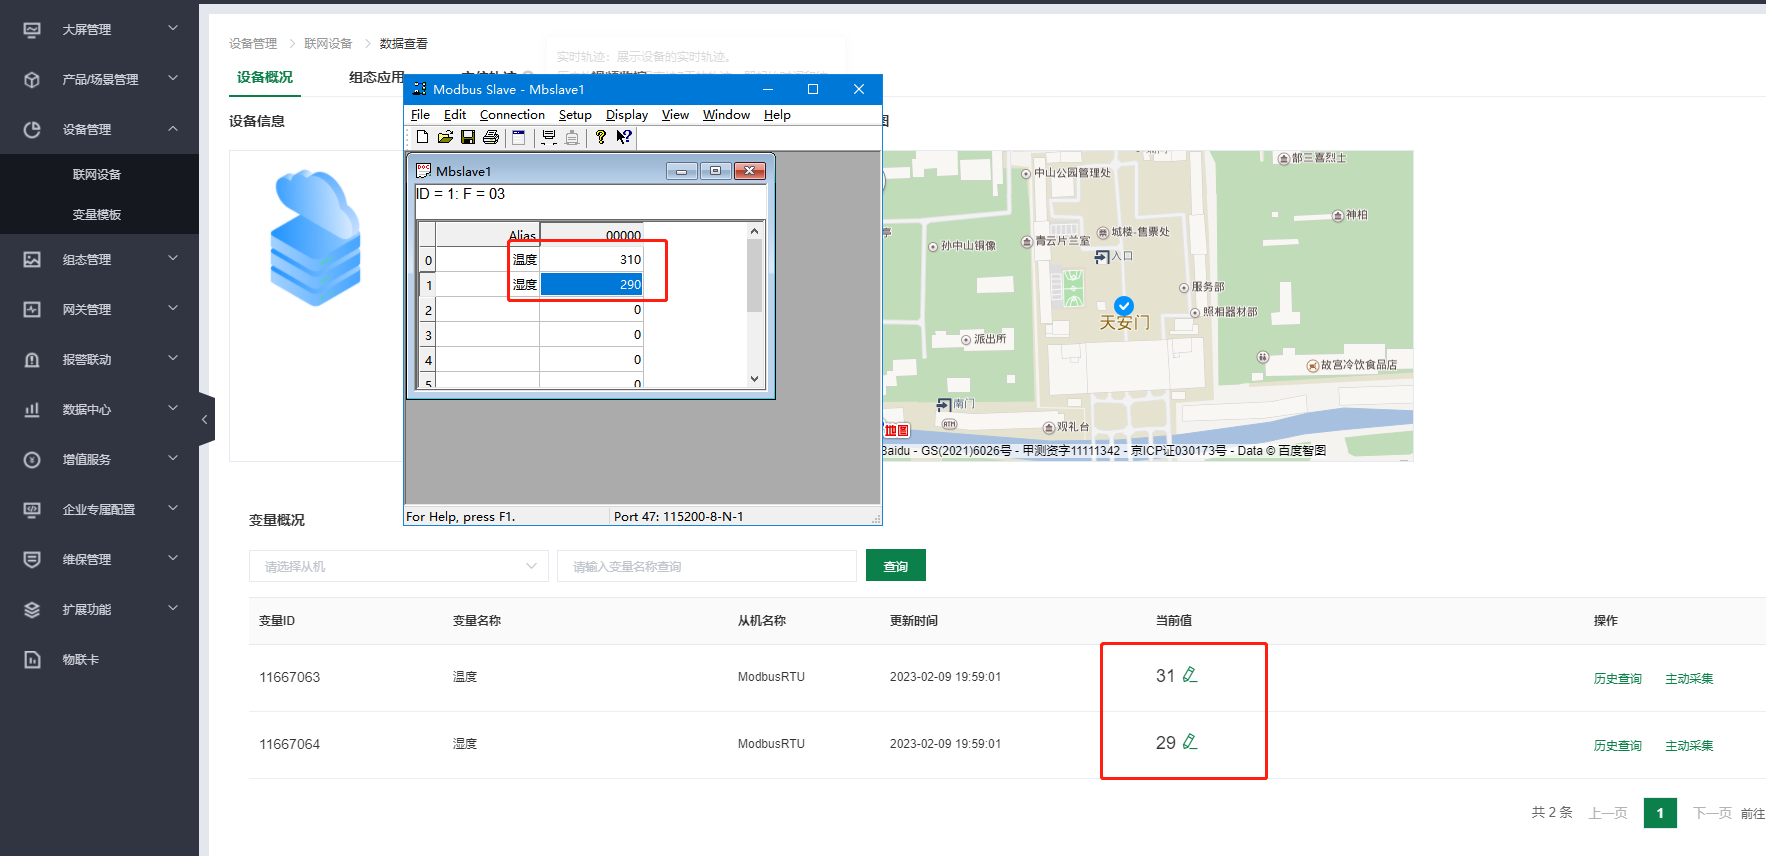The width and height of the screenshot is (1766, 856).
Task: Click the New document toolbar icon
Action: tap(422, 137)
